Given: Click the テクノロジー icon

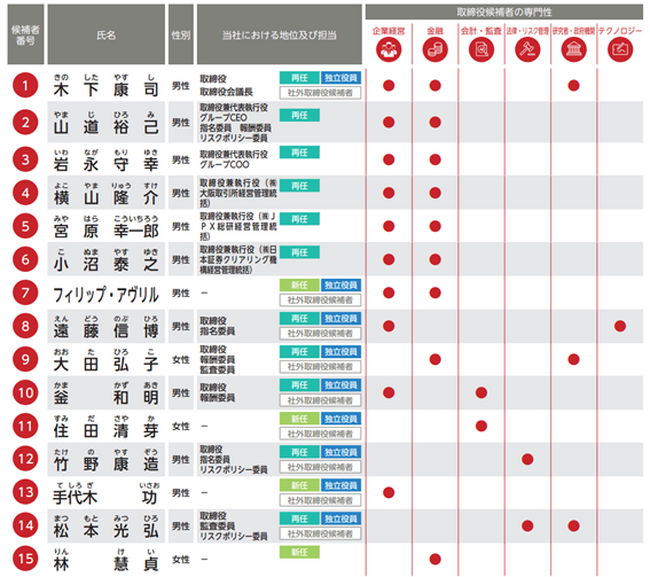Looking at the screenshot, I should [x=620, y=50].
